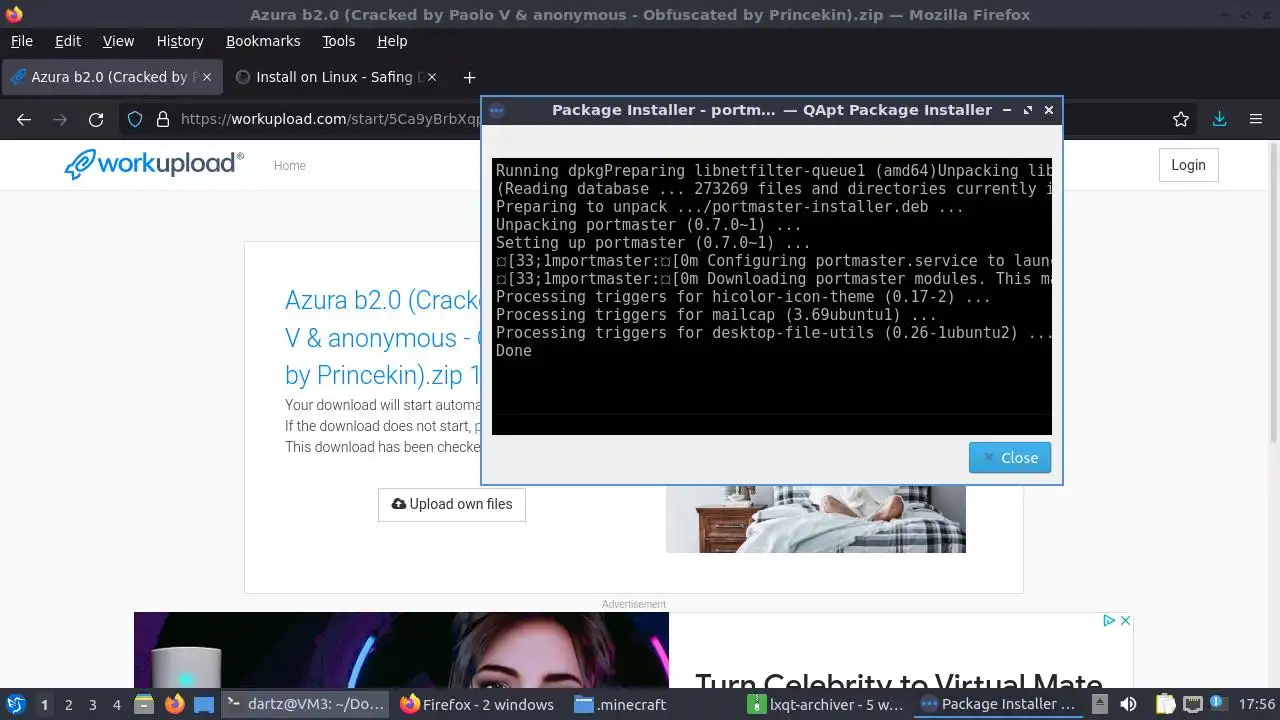1280x720 pixels.
Task: Open removable media eject tray icon
Action: tap(1099, 704)
